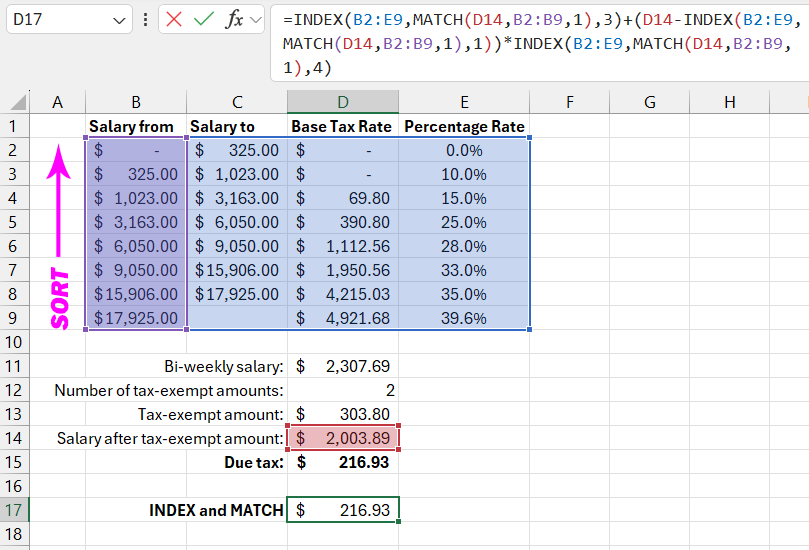809x550 pixels.
Task: Select the 25.0% percentage cell
Action: click(464, 222)
